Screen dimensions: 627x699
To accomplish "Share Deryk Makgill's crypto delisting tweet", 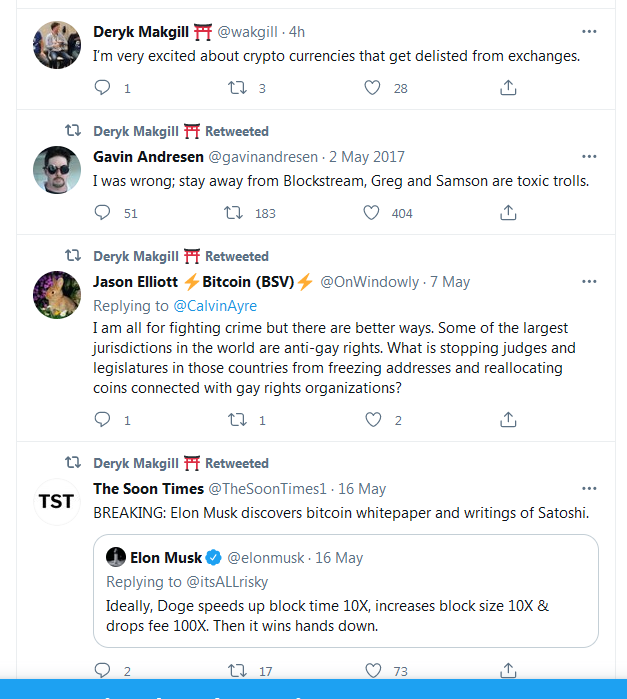I will (x=508, y=87).
